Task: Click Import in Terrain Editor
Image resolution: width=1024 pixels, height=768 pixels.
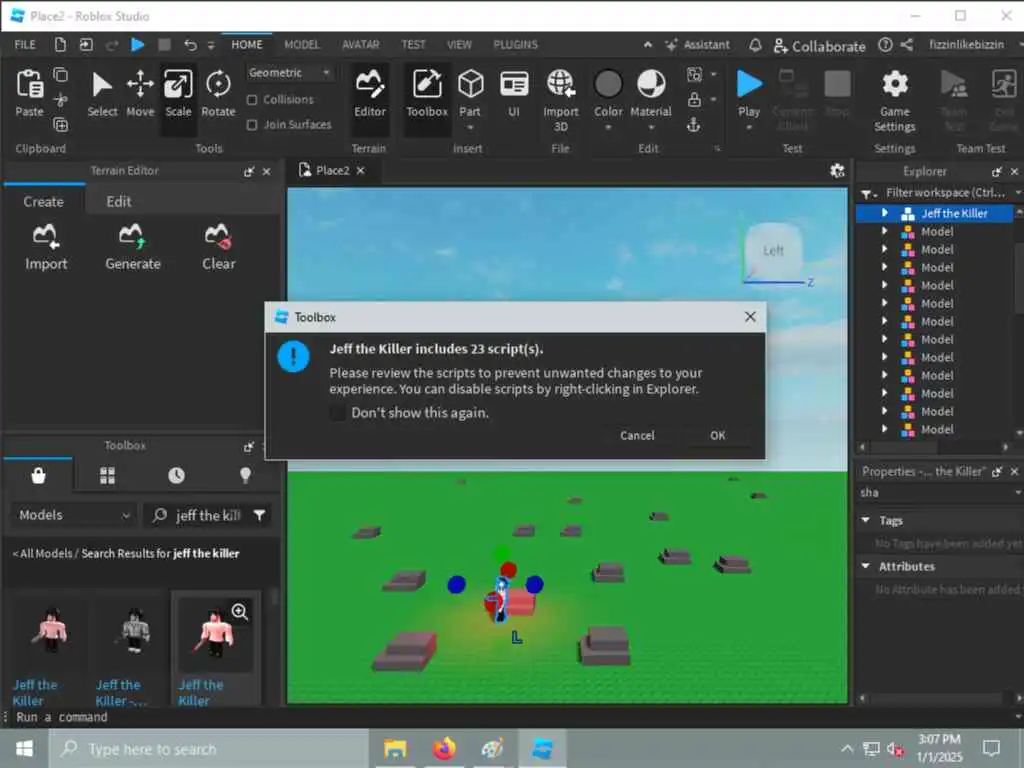Action: click(x=46, y=247)
